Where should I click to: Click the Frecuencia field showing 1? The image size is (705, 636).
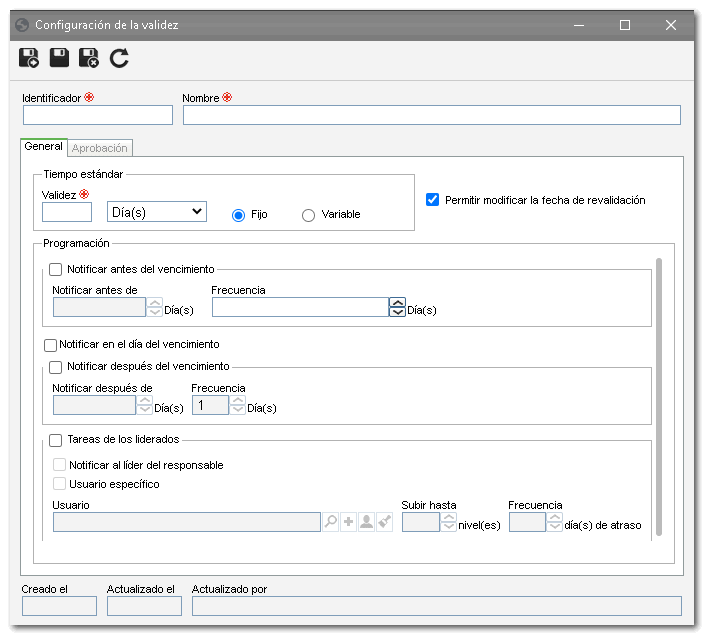tap(210, 405)
